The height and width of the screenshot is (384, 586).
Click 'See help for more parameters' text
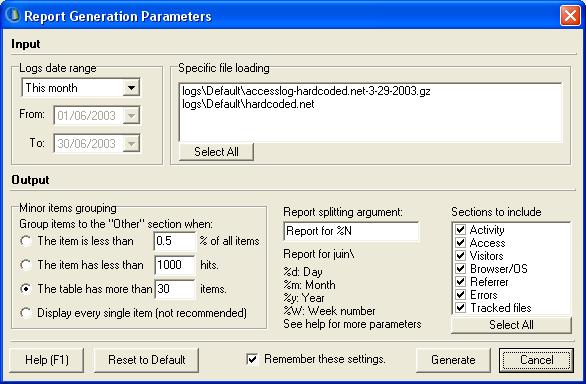352,324
